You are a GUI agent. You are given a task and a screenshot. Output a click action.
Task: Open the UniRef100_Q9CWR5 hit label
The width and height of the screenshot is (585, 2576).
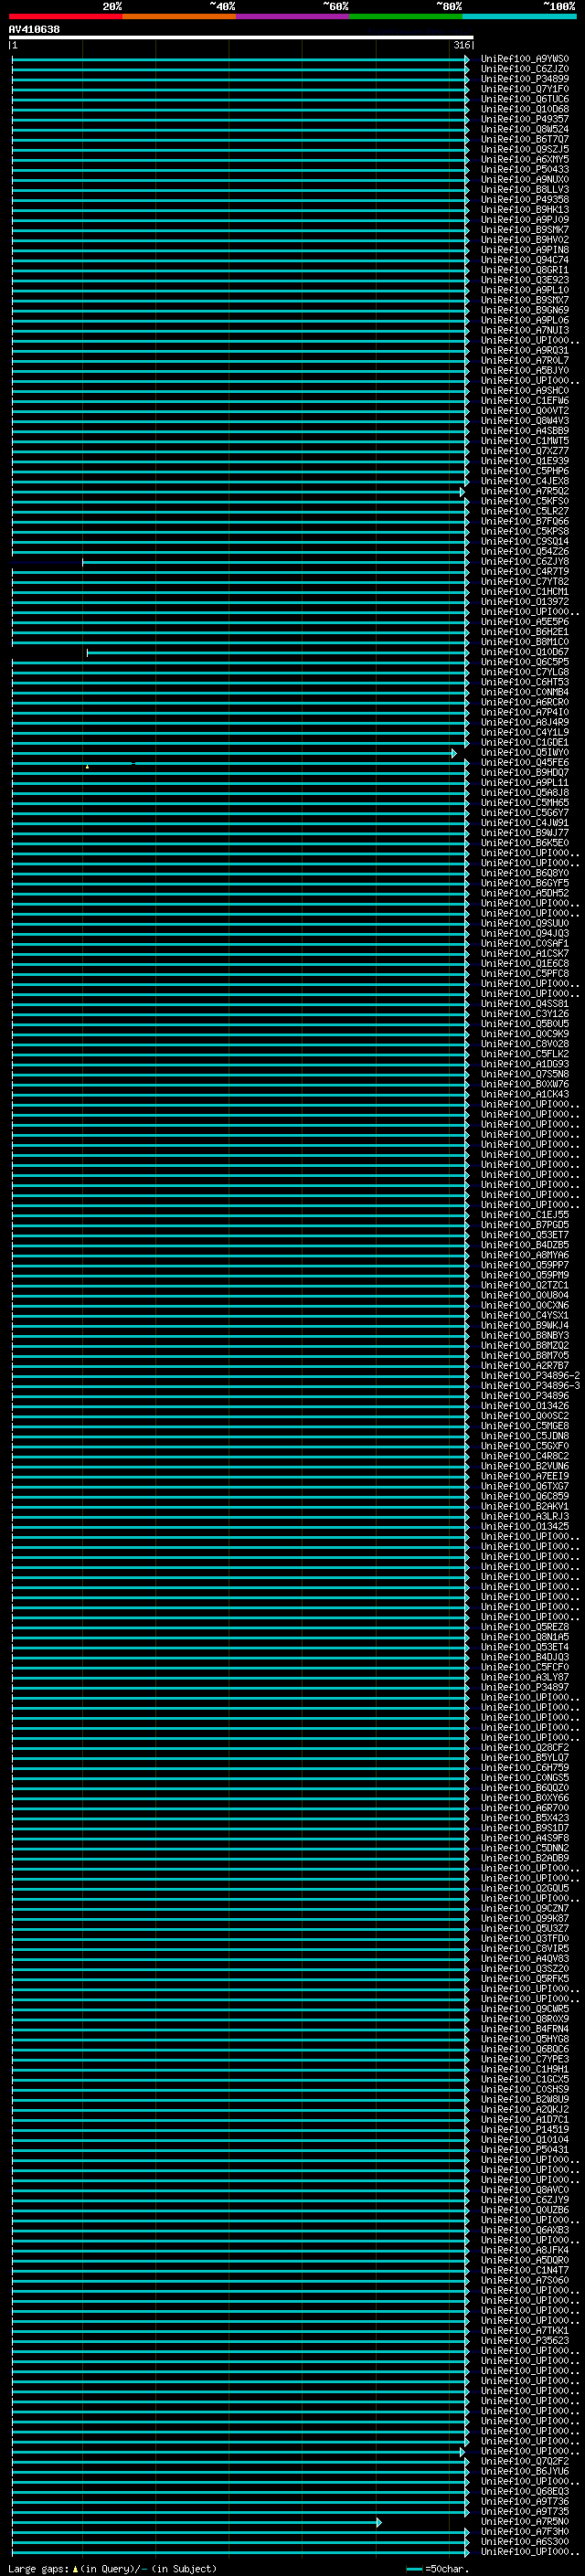point(524,2009)
